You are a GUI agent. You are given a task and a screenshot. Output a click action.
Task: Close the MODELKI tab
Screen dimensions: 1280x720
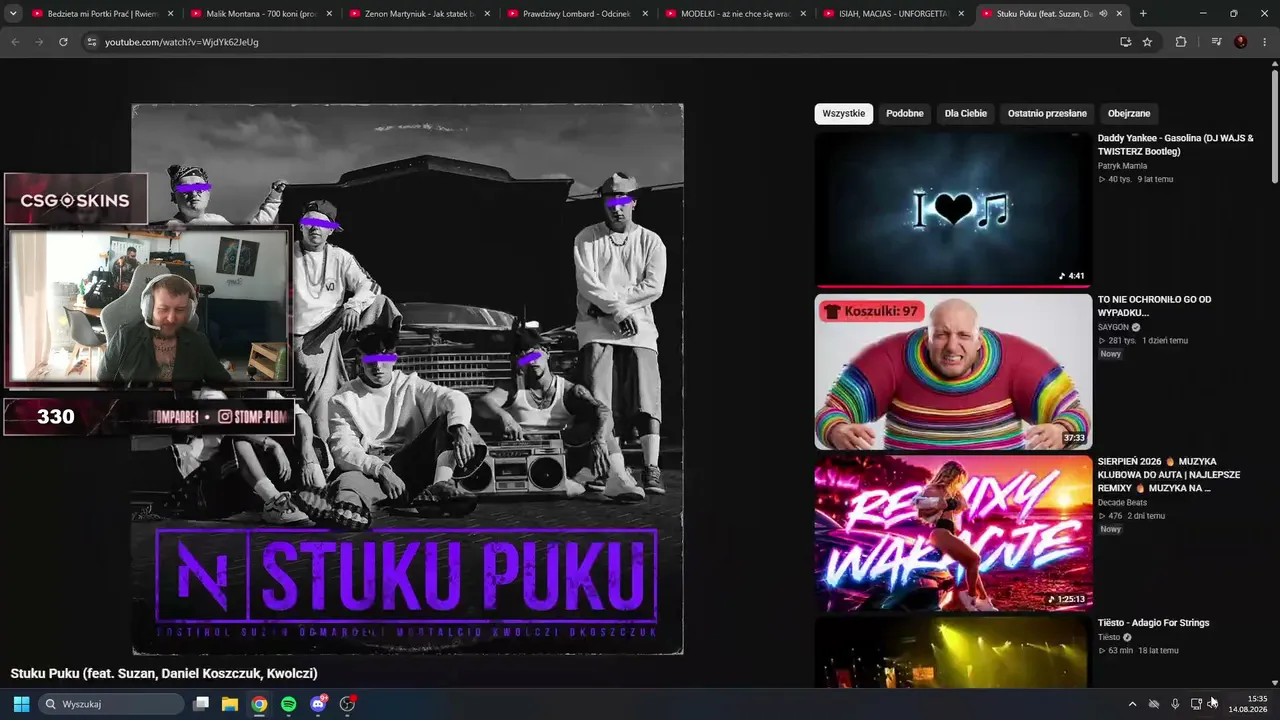click(x=803, y=14)
